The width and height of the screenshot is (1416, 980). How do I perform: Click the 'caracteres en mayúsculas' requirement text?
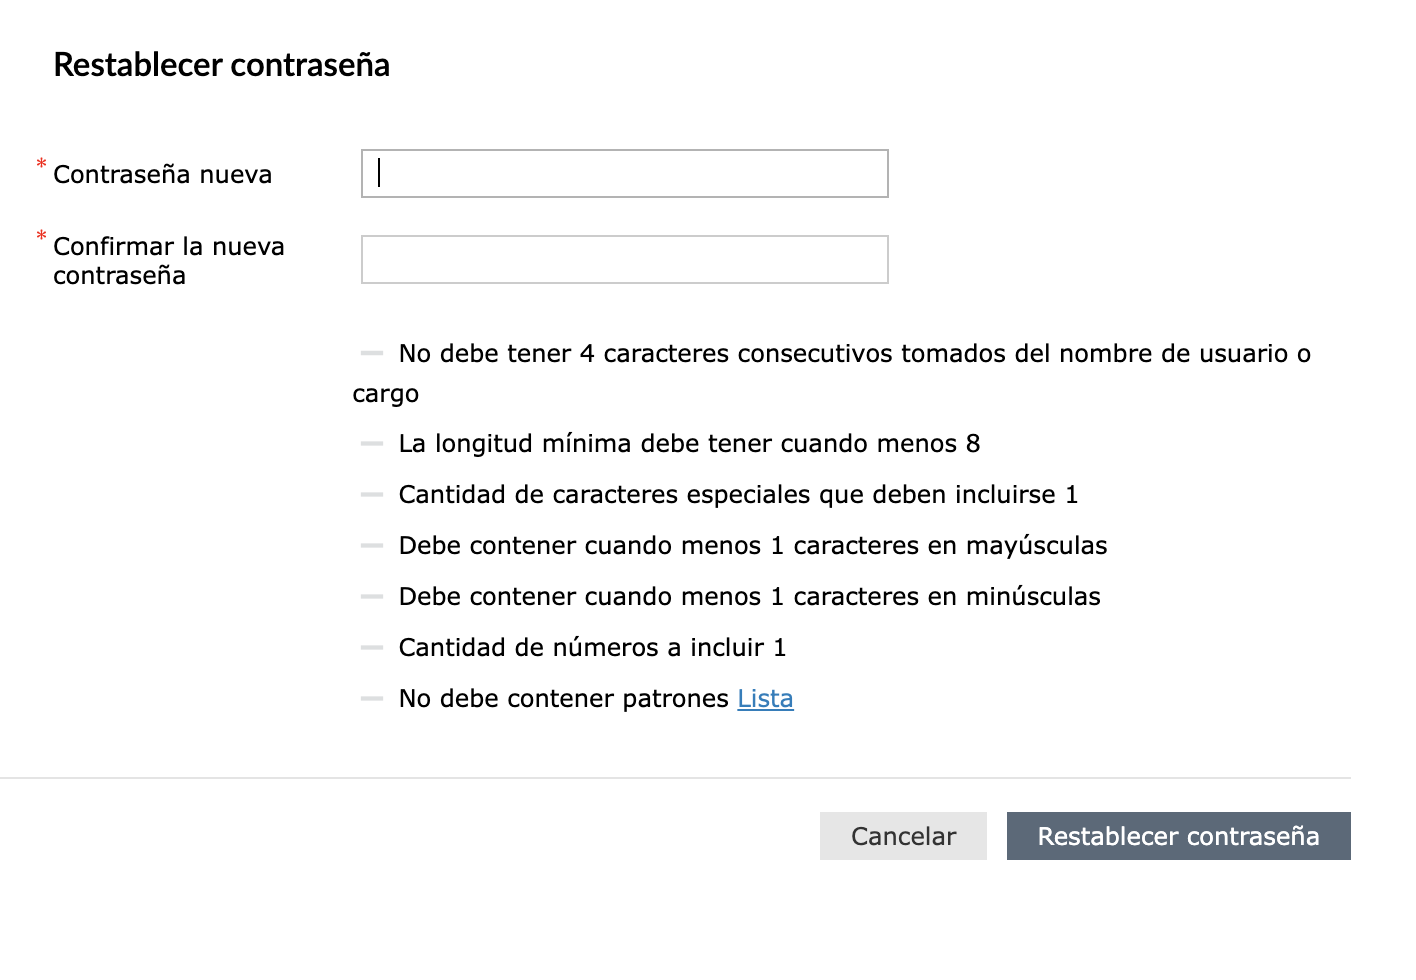coord(752,545)
